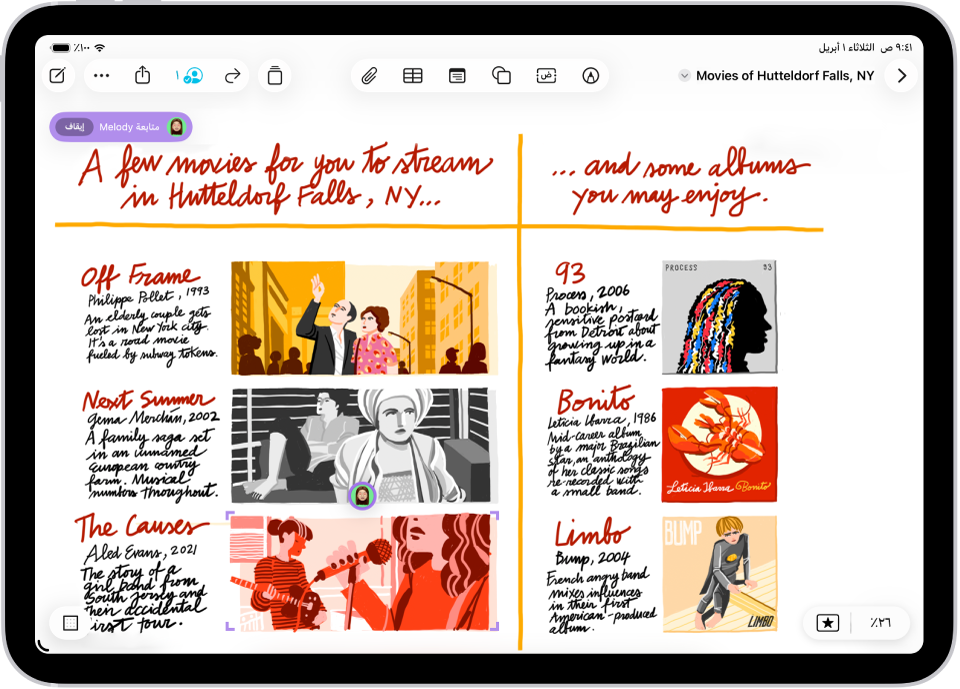This screenshot has height=689, width=960.
Task: Tap the handwritten 93 album title
Action: coord(570,272)
